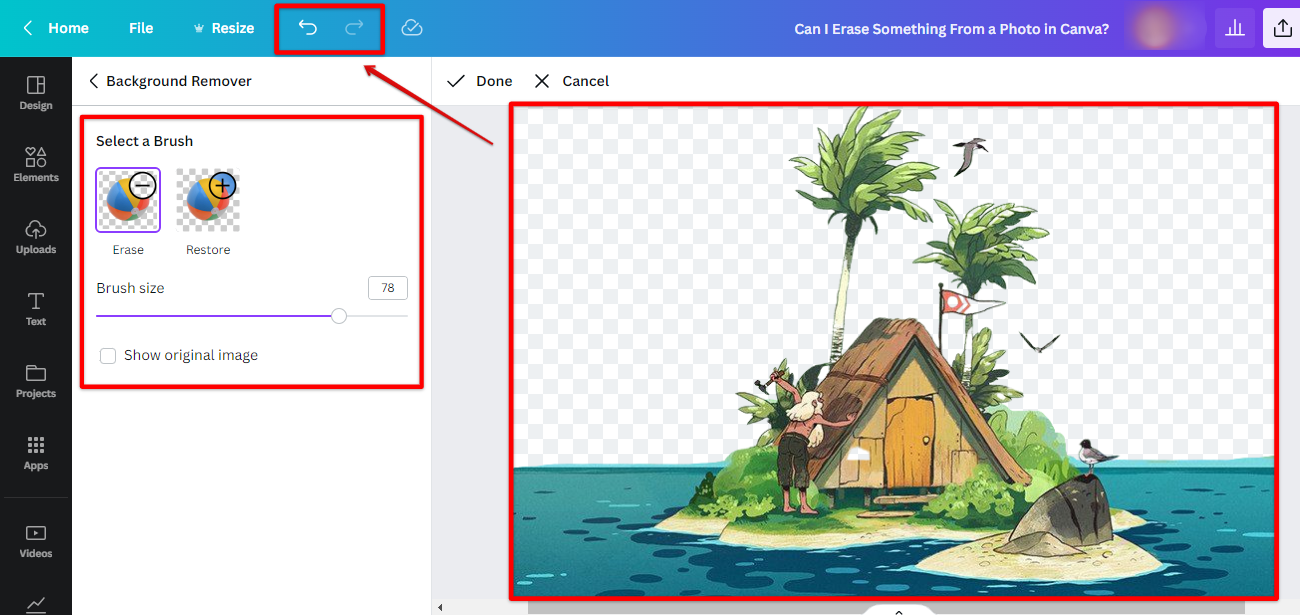Click the Resize menu item
1300x615 pixels.
224,28
